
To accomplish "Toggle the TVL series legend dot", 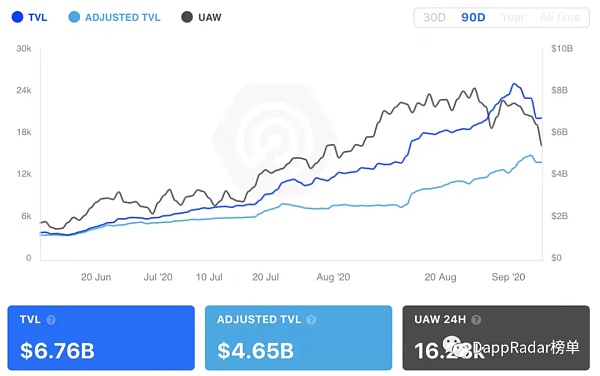I will (x=17, y=17).
